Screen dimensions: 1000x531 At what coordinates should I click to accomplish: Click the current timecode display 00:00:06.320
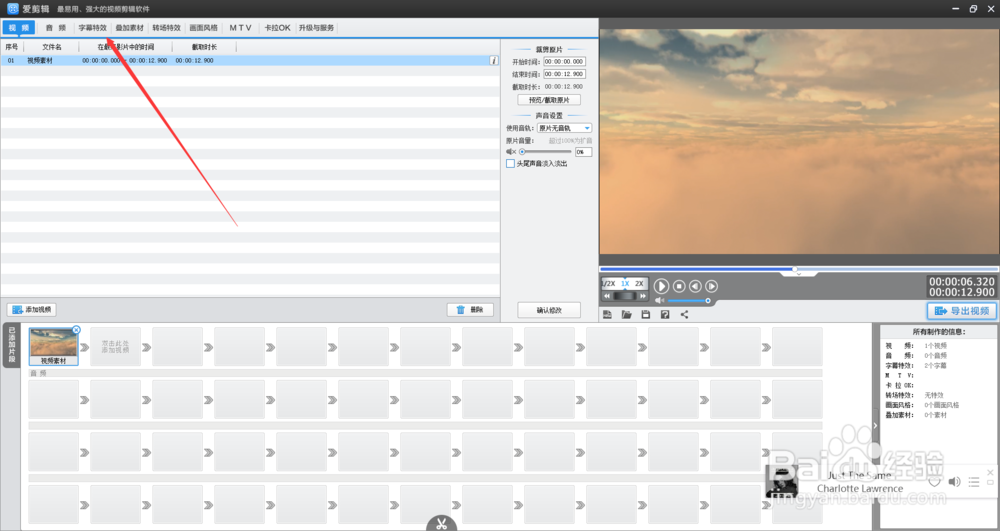(x=962, y=281)
